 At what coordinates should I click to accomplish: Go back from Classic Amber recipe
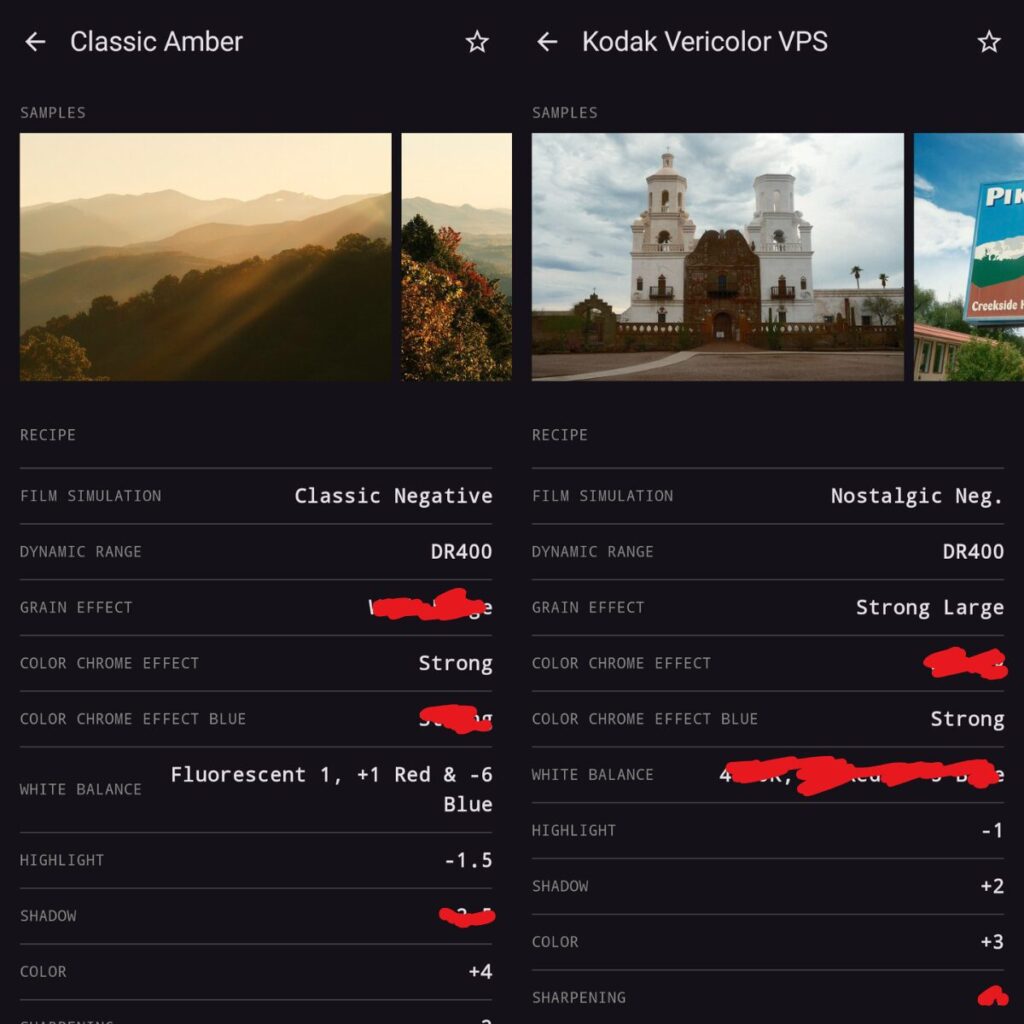[35, 42]
